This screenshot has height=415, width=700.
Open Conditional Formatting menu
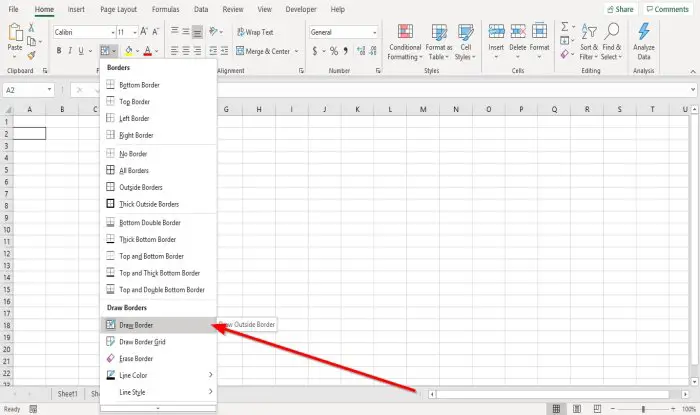point(405,42)
